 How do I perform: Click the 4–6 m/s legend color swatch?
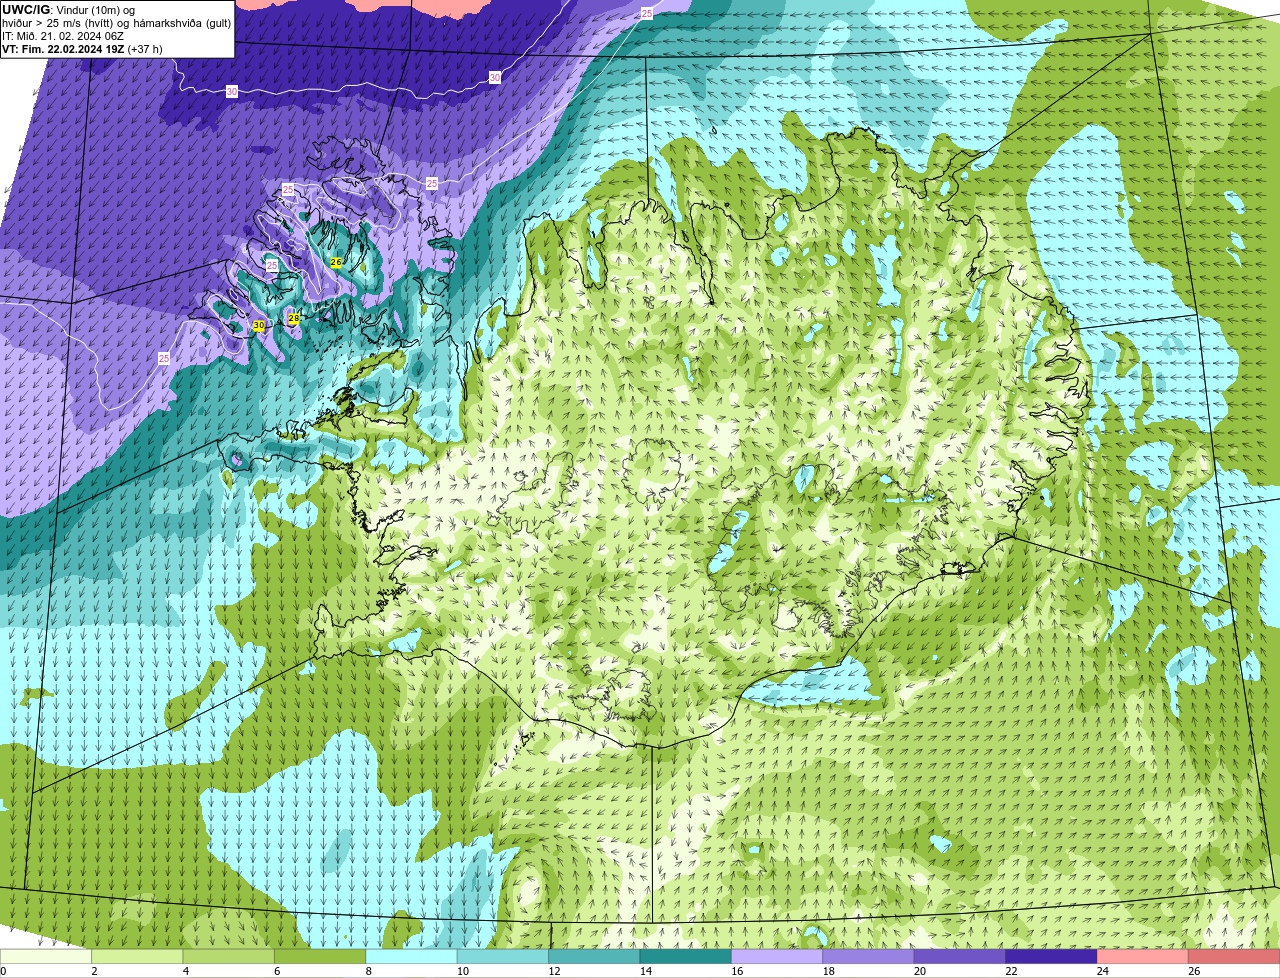228,956
